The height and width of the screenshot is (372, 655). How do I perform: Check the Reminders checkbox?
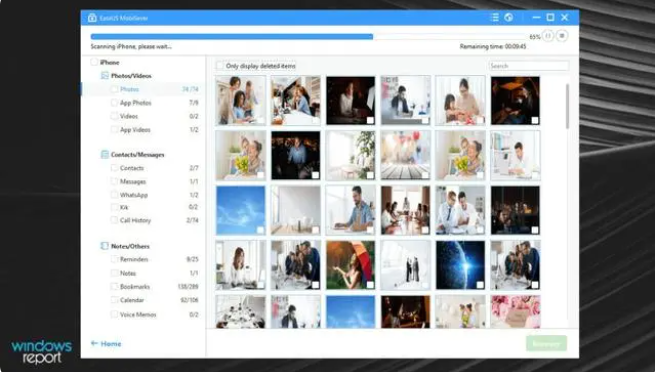114,259
